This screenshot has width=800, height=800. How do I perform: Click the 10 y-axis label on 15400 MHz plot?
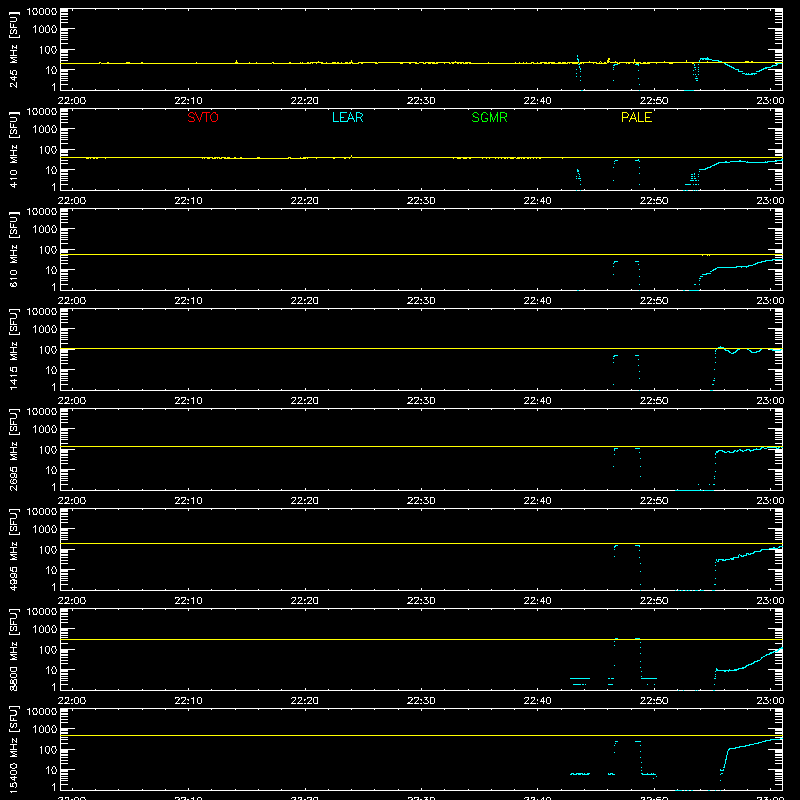(52, 770)
